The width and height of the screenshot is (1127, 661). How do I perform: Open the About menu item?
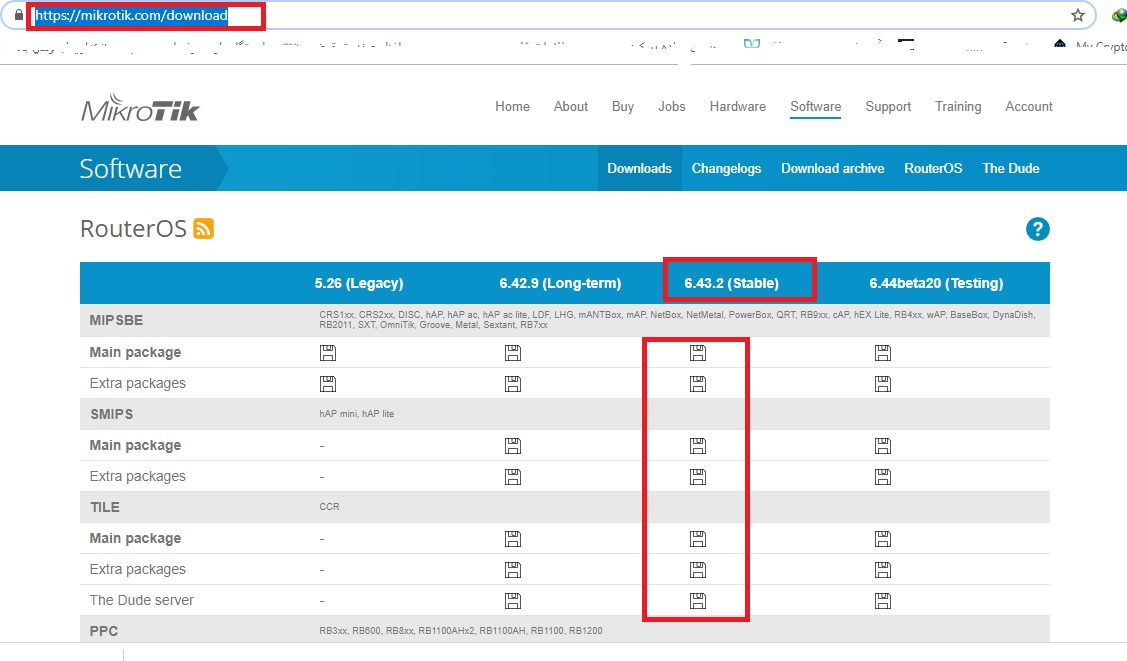571,106
